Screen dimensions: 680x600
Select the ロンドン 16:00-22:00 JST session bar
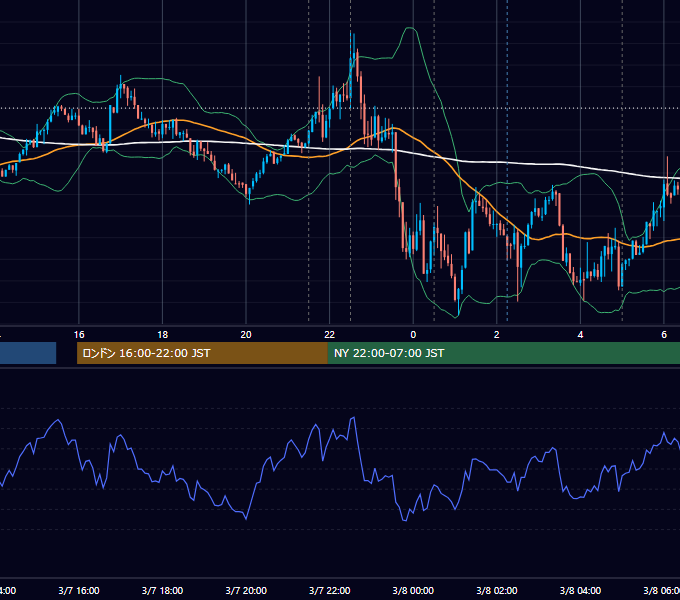pos(202,353)
